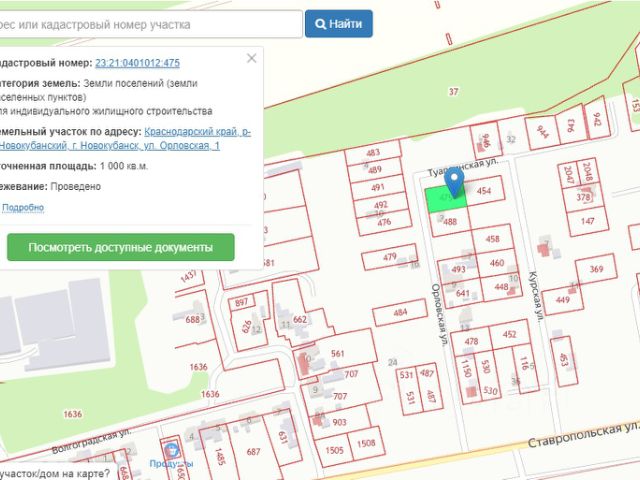Image resolution: width=640 pixels, height=480 pixels.
Task: Open cadastral number 23:21:0401012:475 link
Action: tap(137, 63)
